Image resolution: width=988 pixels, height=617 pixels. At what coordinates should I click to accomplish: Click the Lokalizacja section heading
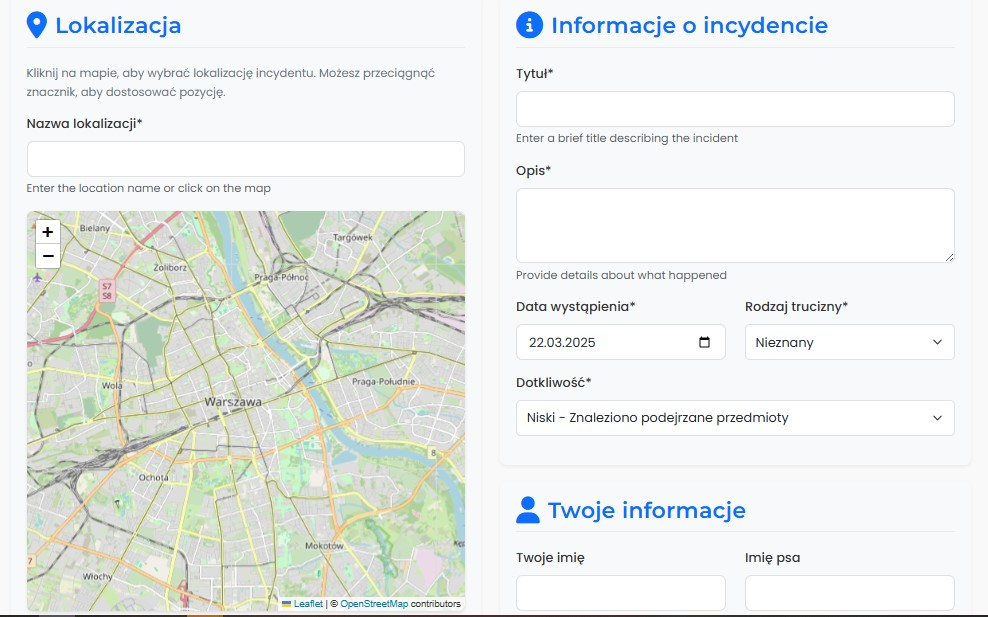point(118,25)
